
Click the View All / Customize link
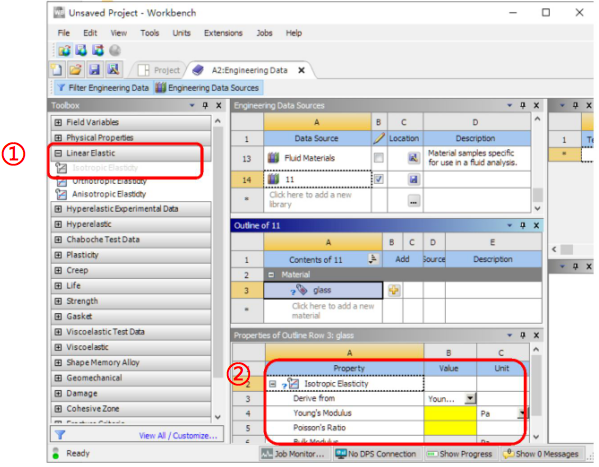tap(178, 436)
